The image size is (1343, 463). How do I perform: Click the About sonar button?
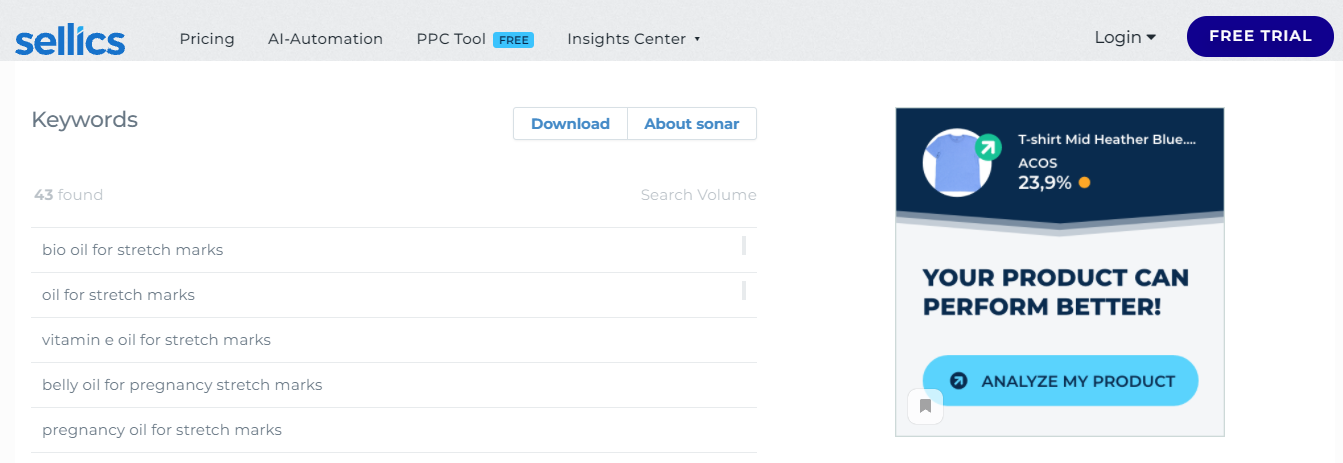coord(691,124)
